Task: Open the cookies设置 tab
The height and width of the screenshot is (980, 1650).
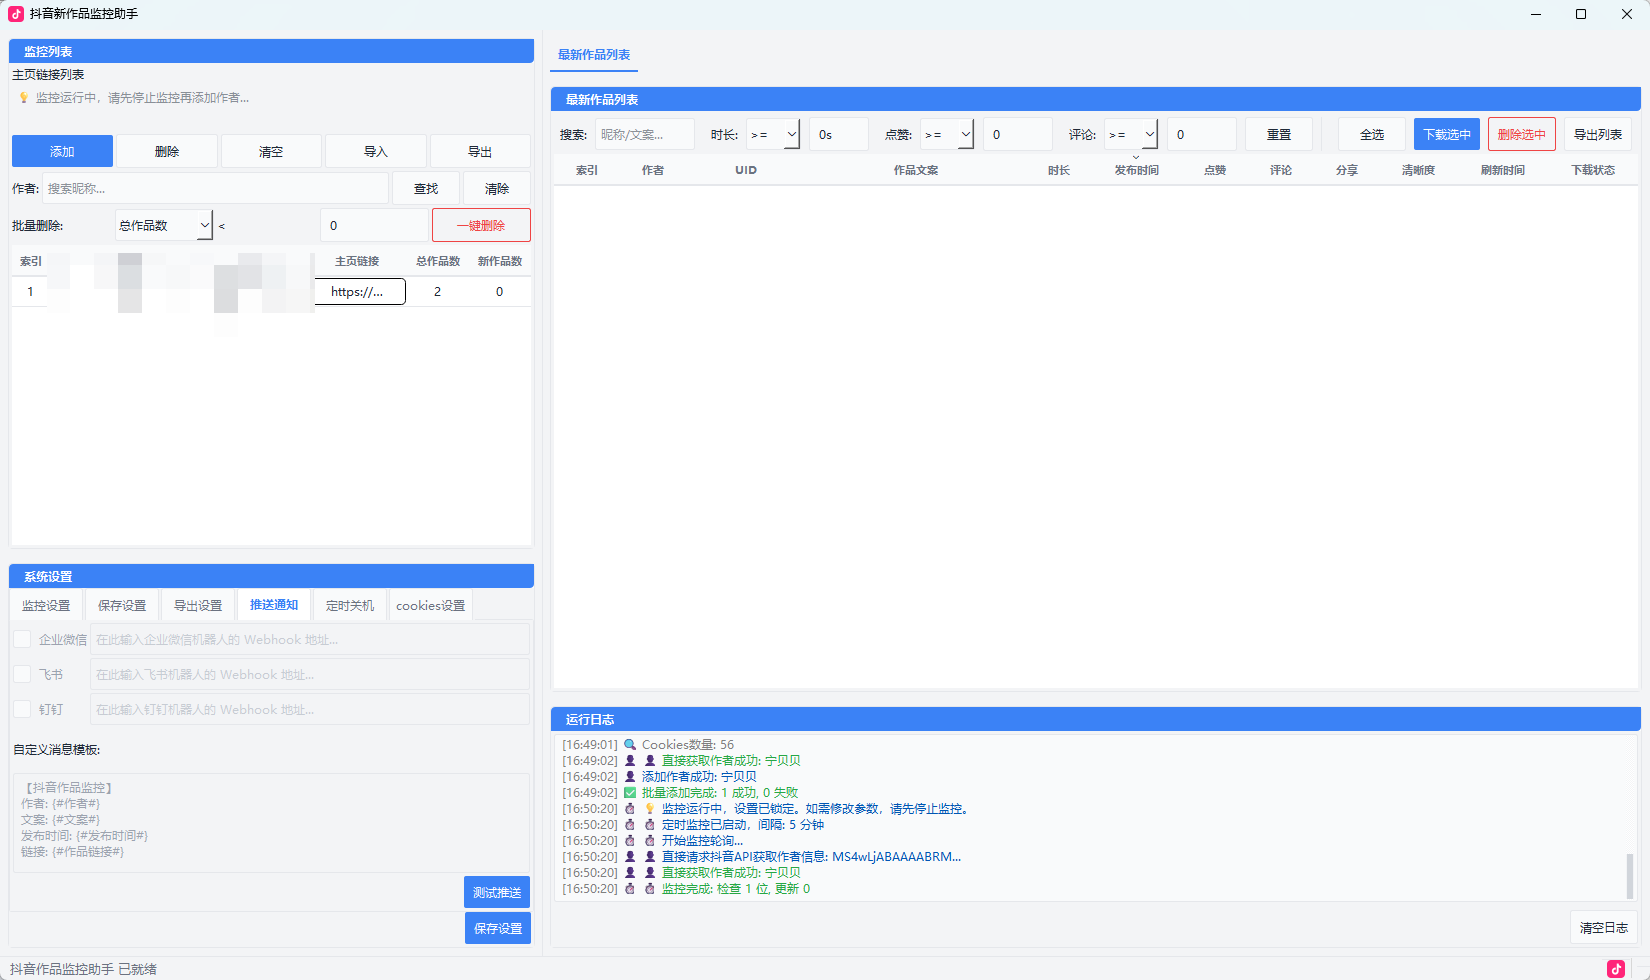Action: pos(431,605)
